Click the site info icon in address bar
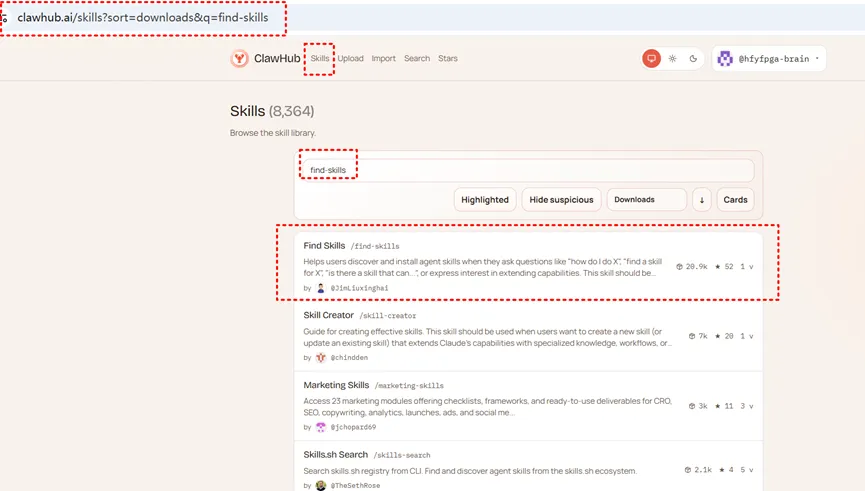 coord(4,18)
